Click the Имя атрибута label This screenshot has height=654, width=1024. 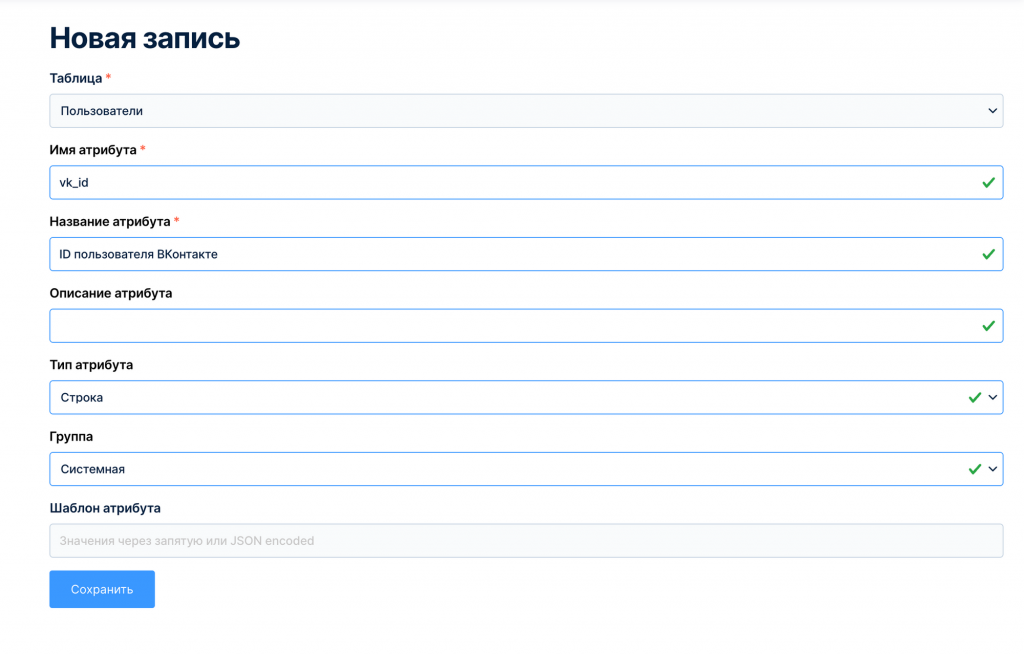pos(93,150)
